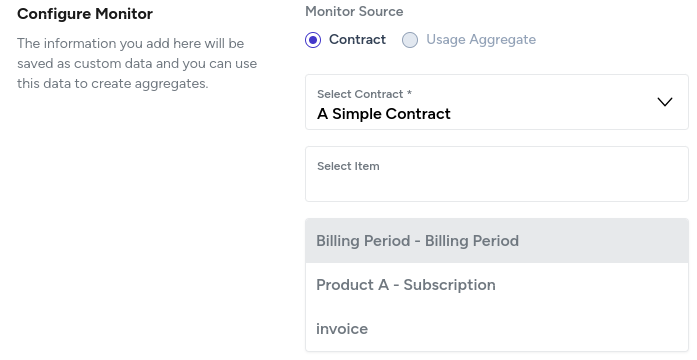Choose the Product A - Subscription option

(x=497, y=285)
